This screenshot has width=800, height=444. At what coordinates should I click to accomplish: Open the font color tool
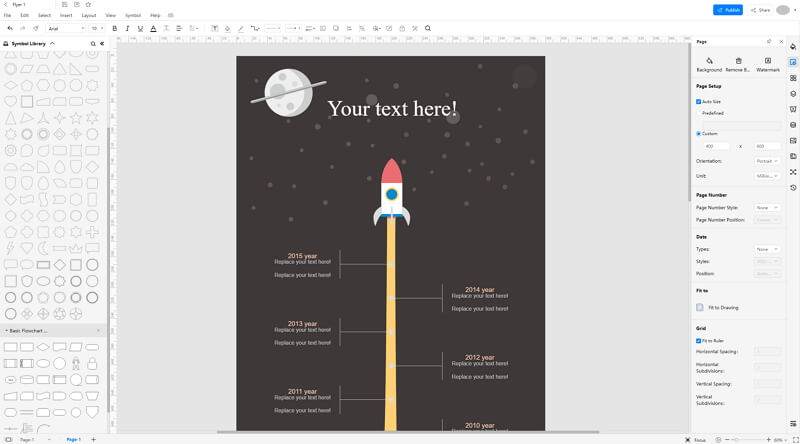click(x=153, y=29)
